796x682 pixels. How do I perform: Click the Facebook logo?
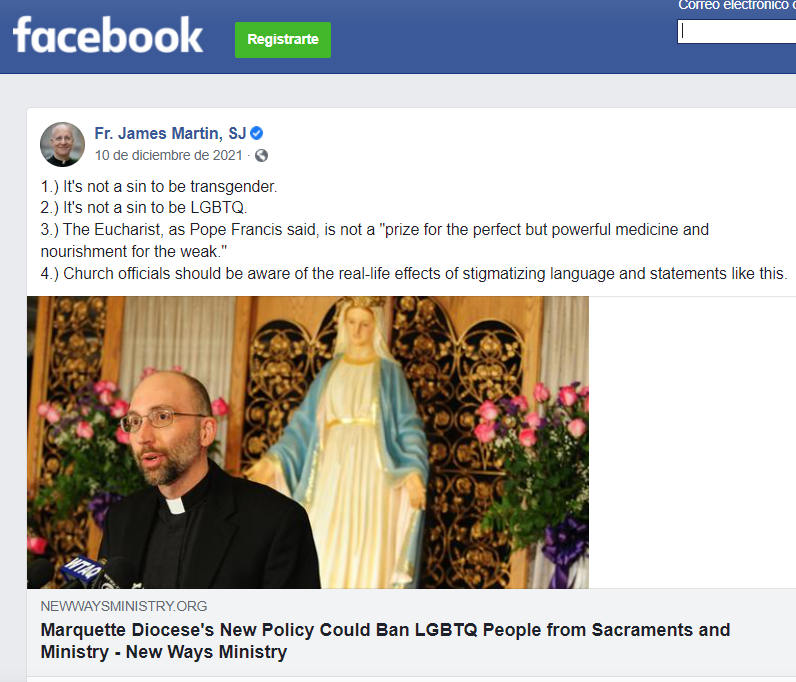[108, 36]
